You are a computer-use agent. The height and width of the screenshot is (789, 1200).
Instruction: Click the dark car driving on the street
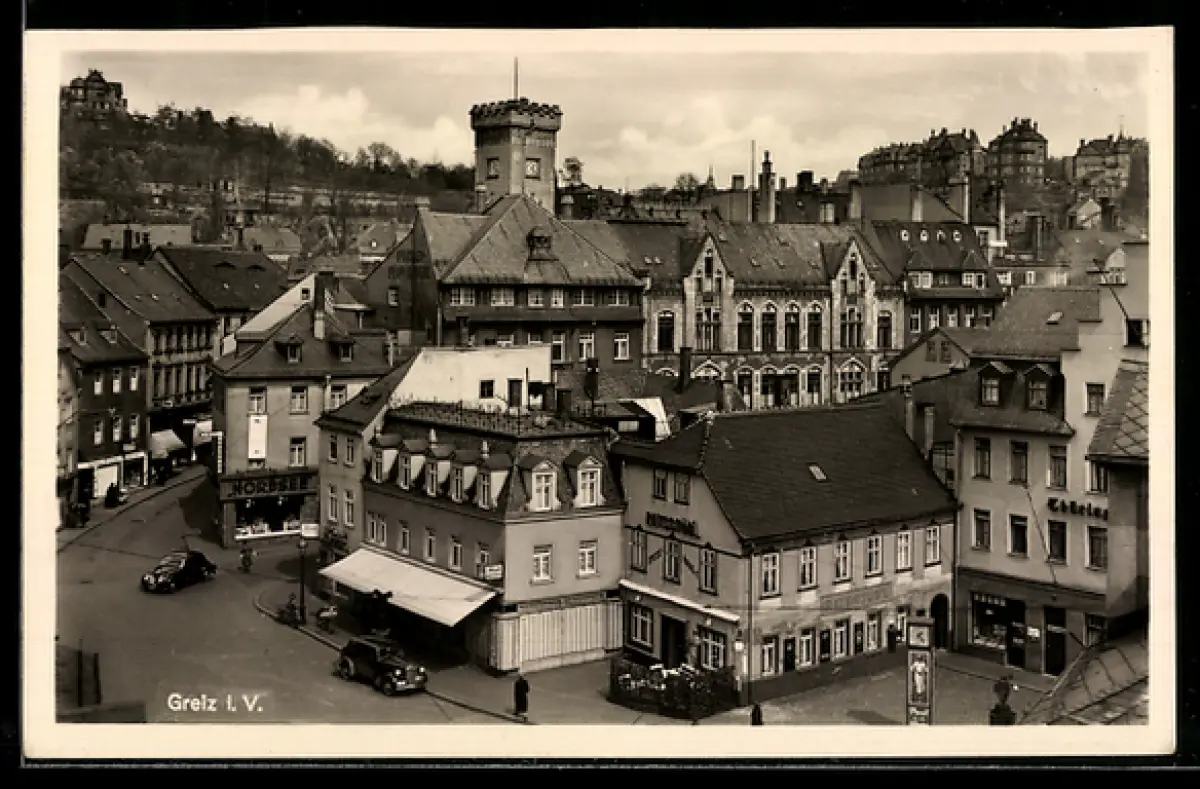(x=178, y=571)
